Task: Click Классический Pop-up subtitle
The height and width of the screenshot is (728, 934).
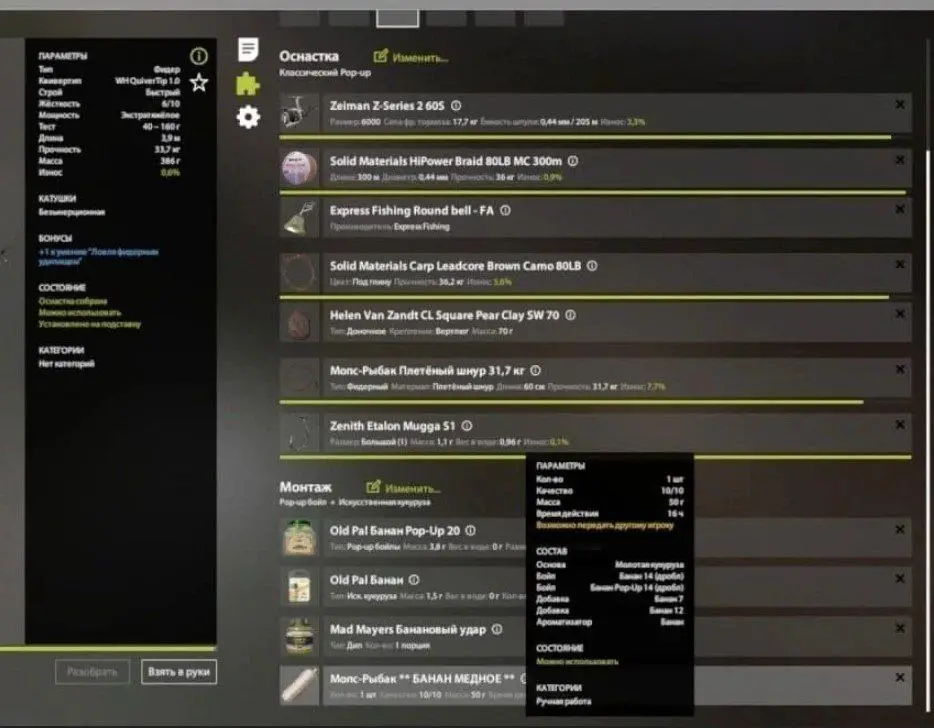Action: 325,73
